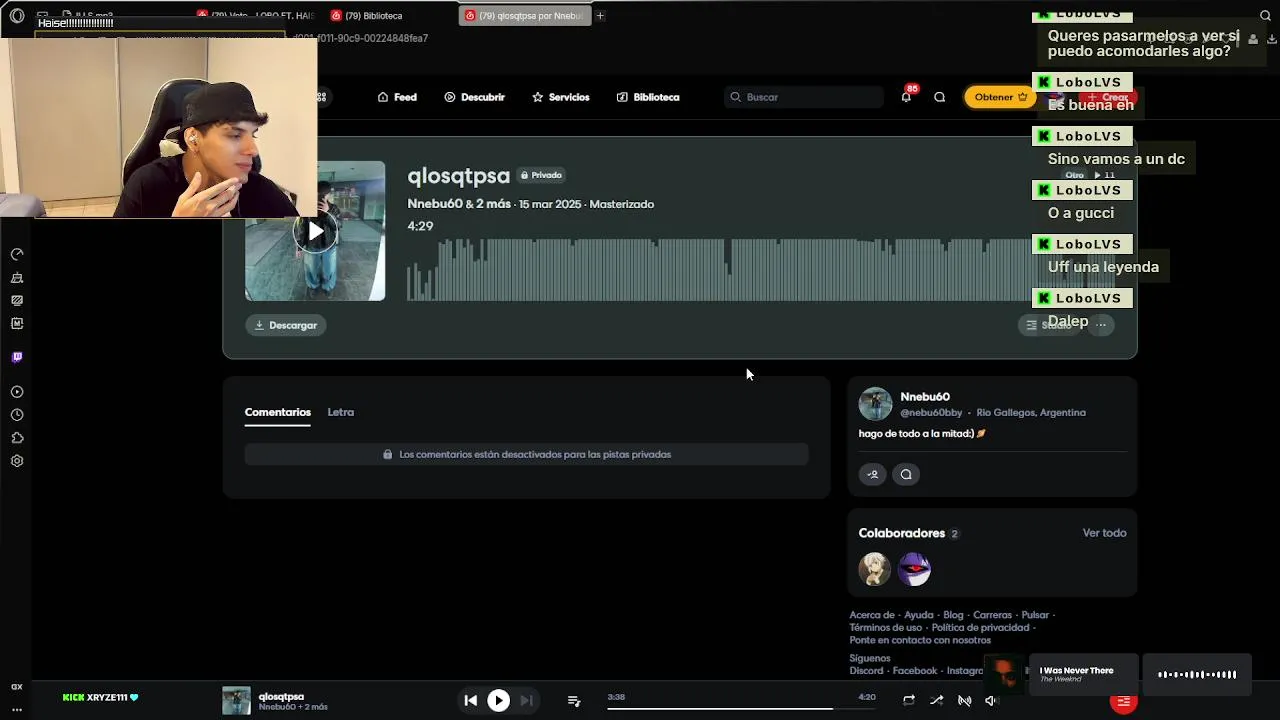The image size is (1280, 720).
Task: Click the browser tab search magnifier icon
Action: tap(1265, 15)
